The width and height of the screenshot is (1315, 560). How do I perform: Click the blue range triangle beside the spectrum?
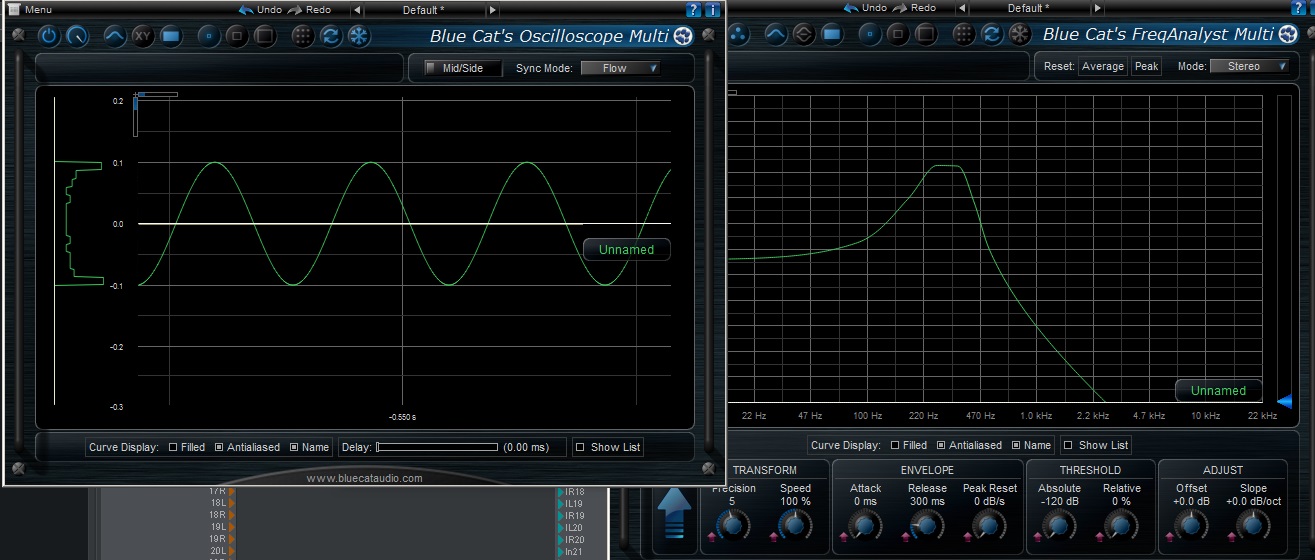(1286, 402)
